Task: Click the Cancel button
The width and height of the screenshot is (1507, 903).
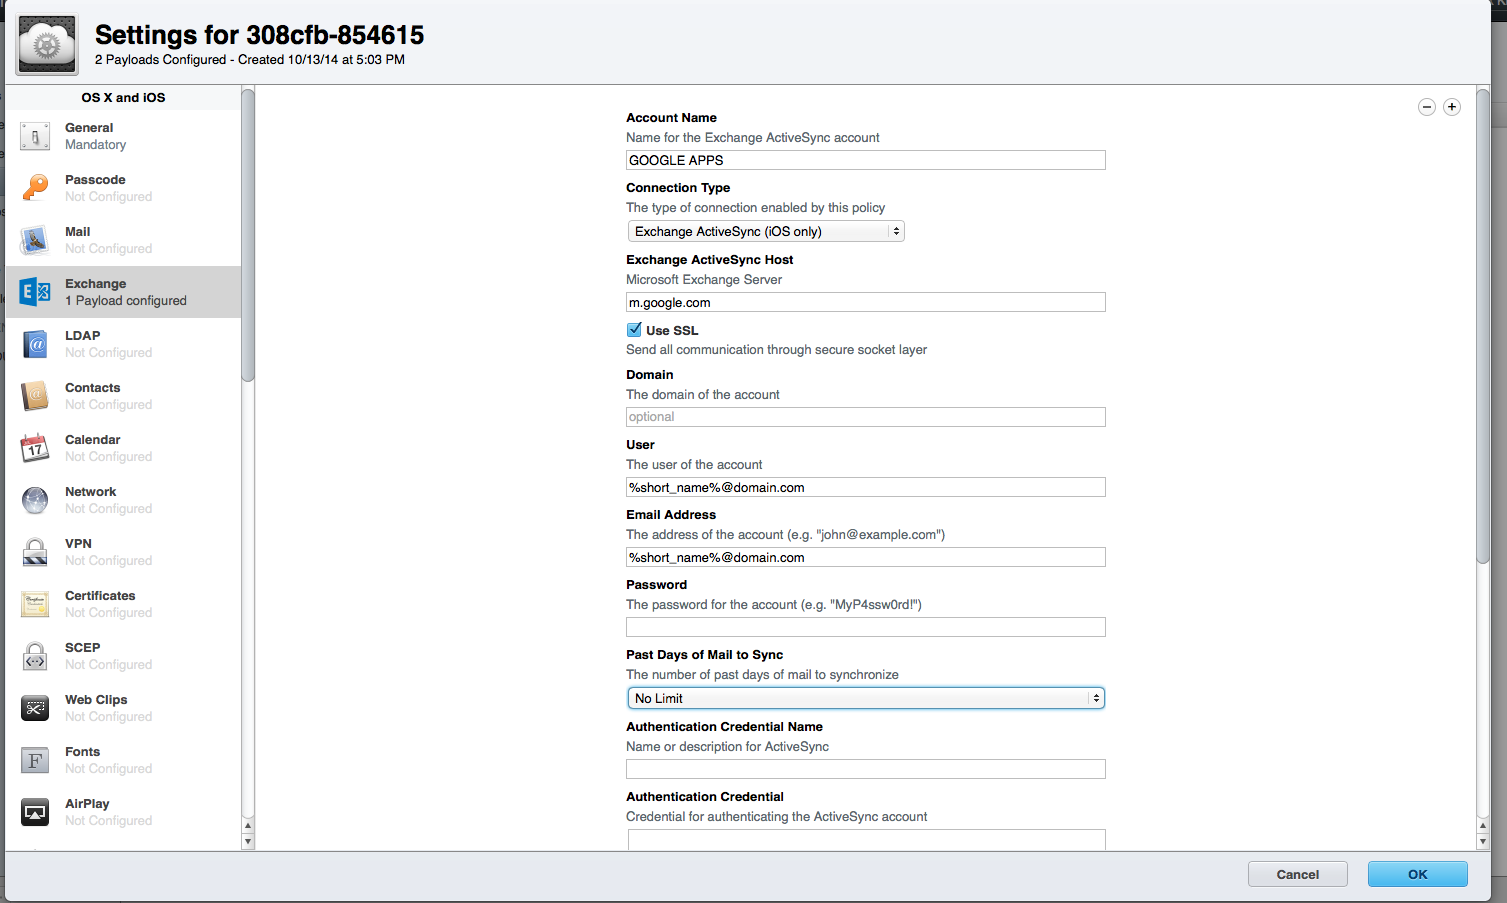Action: pos(1297,874)
